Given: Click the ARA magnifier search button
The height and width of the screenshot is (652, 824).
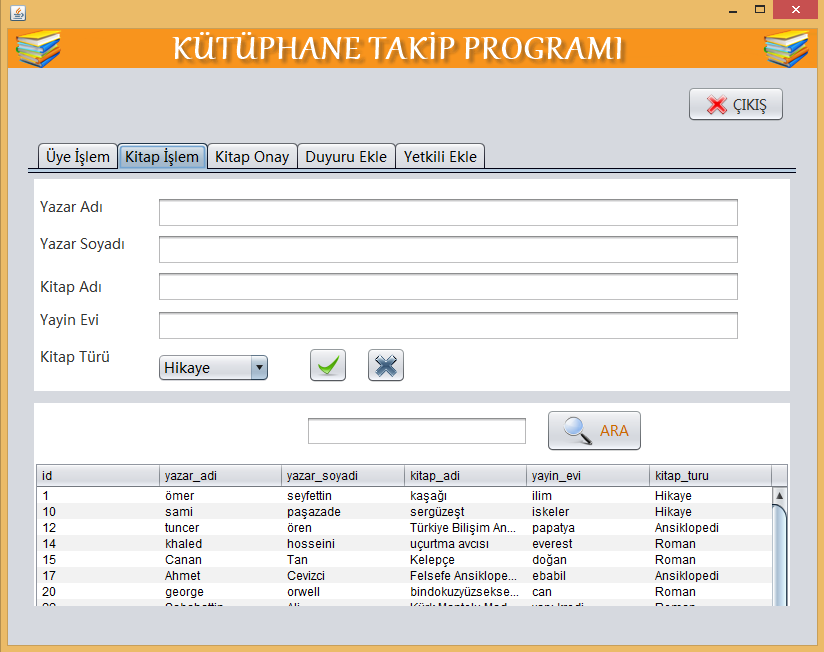Looking at the screenshot, I should [x=594, y=430].
